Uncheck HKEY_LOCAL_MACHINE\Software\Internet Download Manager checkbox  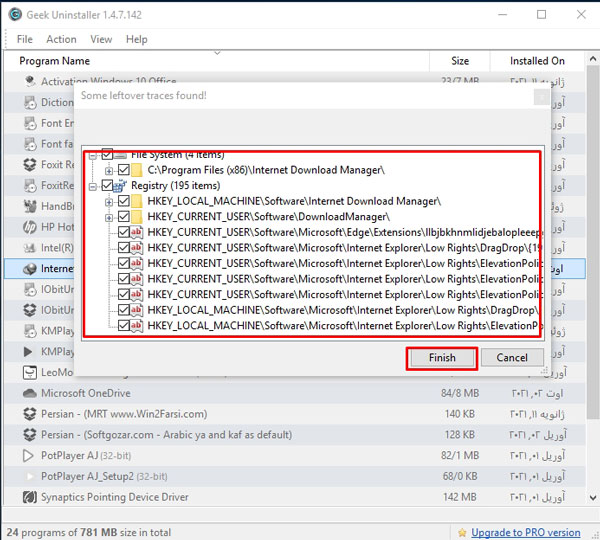tap(124, 201)
